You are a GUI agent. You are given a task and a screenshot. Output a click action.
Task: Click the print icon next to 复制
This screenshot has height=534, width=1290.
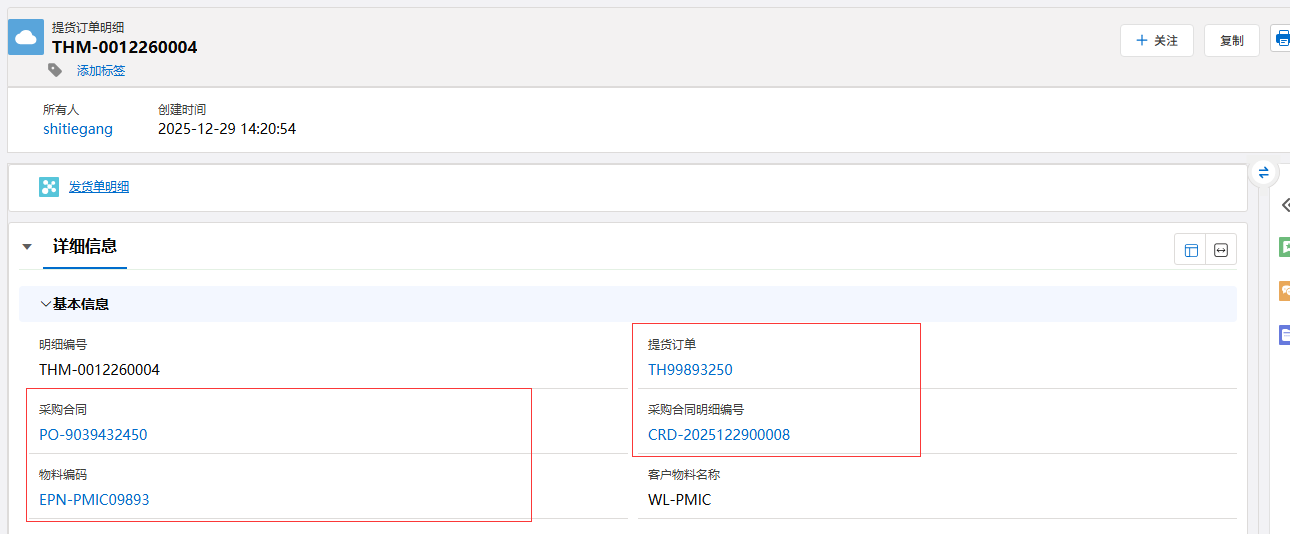point(1281,39)
